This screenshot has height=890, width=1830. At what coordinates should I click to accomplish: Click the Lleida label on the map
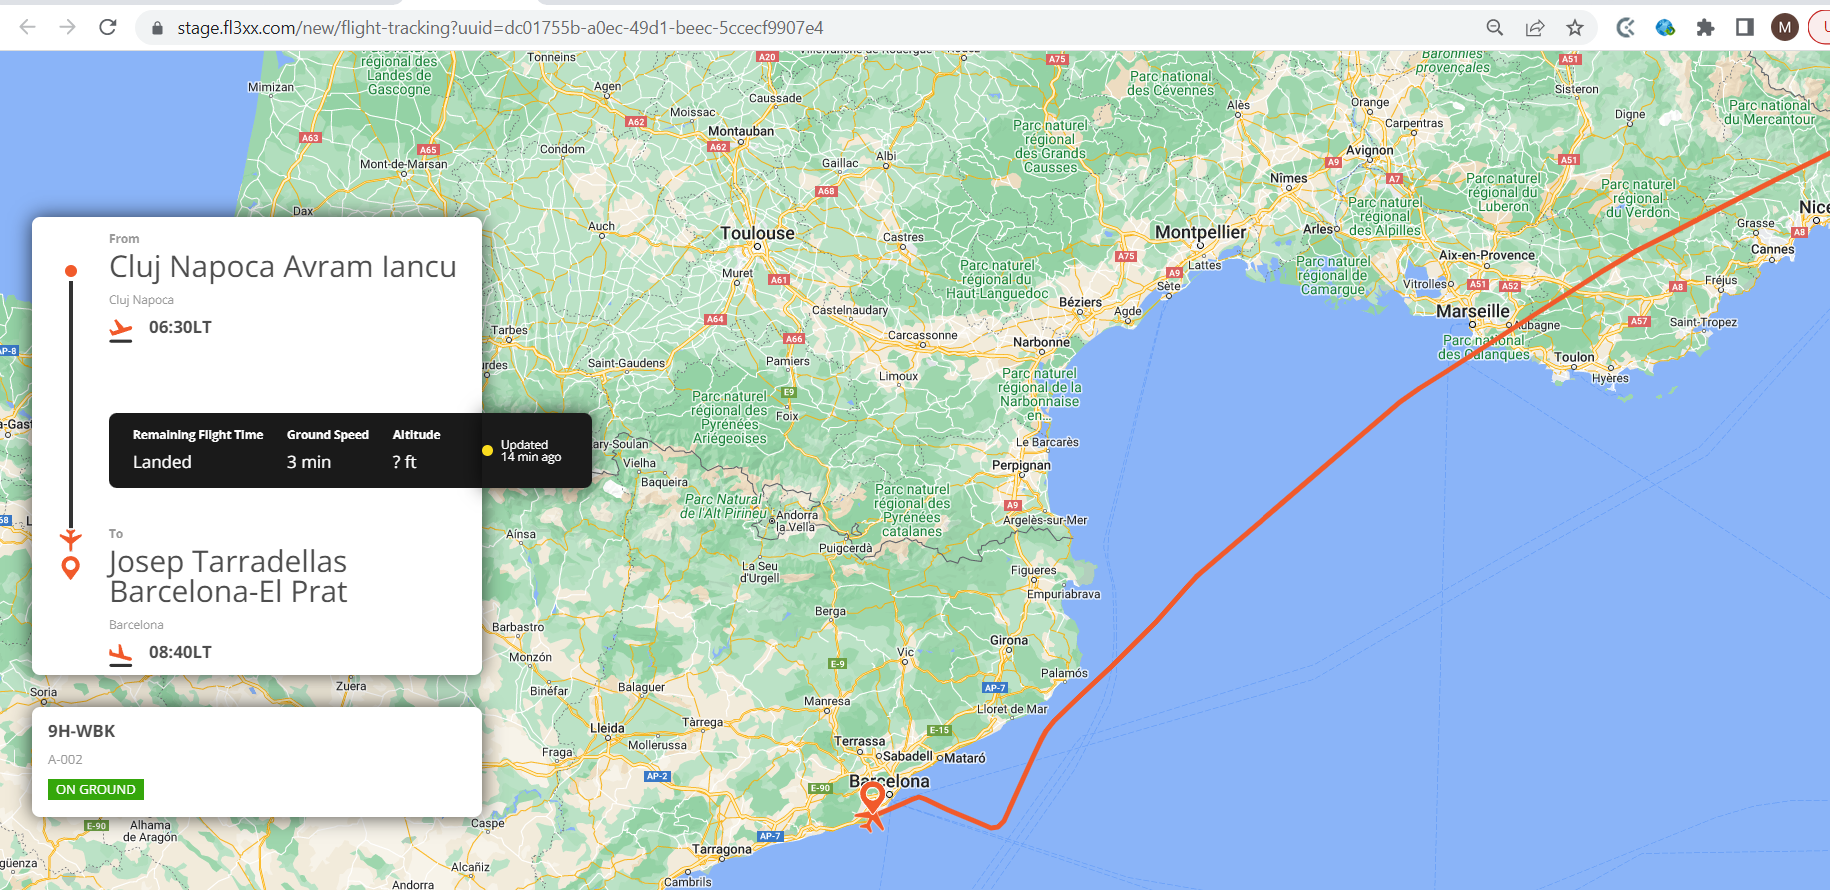coord(607,728)
